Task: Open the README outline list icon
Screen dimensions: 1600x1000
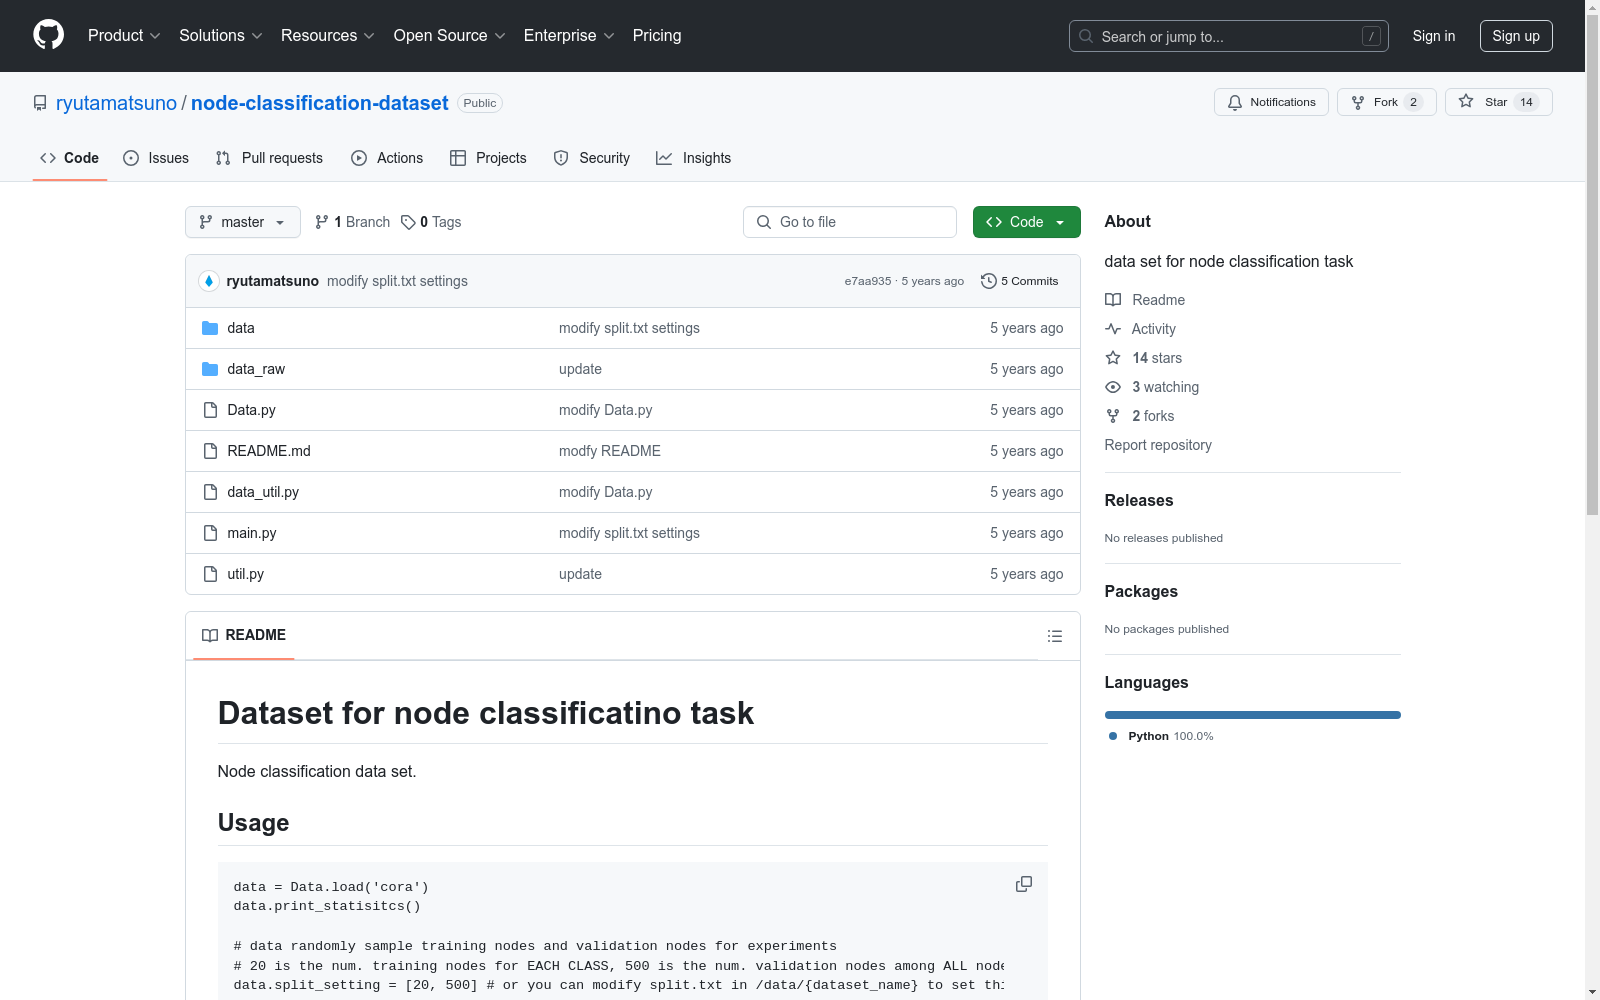Action: click(1054, 636)
